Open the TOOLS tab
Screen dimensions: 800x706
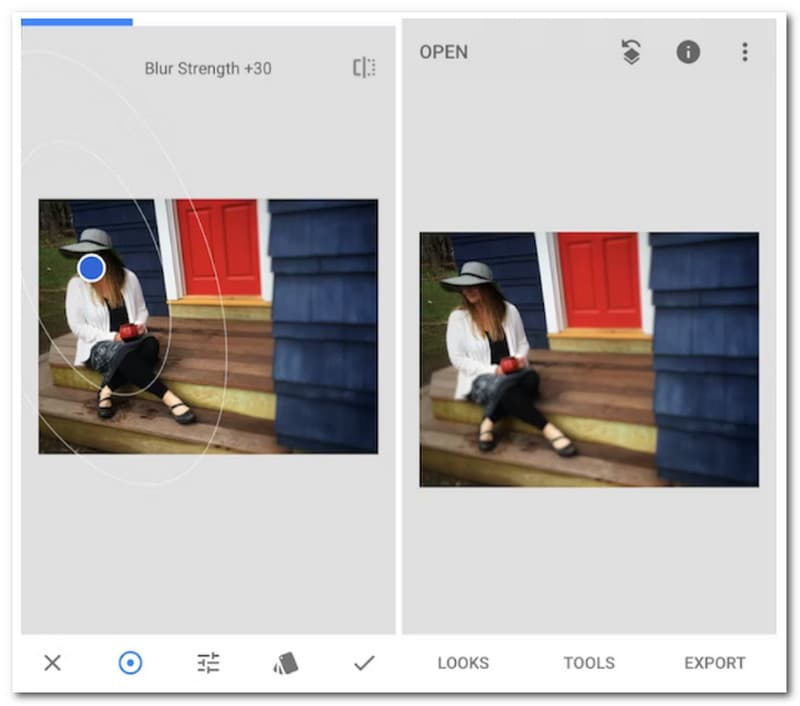tap(589, 663)
